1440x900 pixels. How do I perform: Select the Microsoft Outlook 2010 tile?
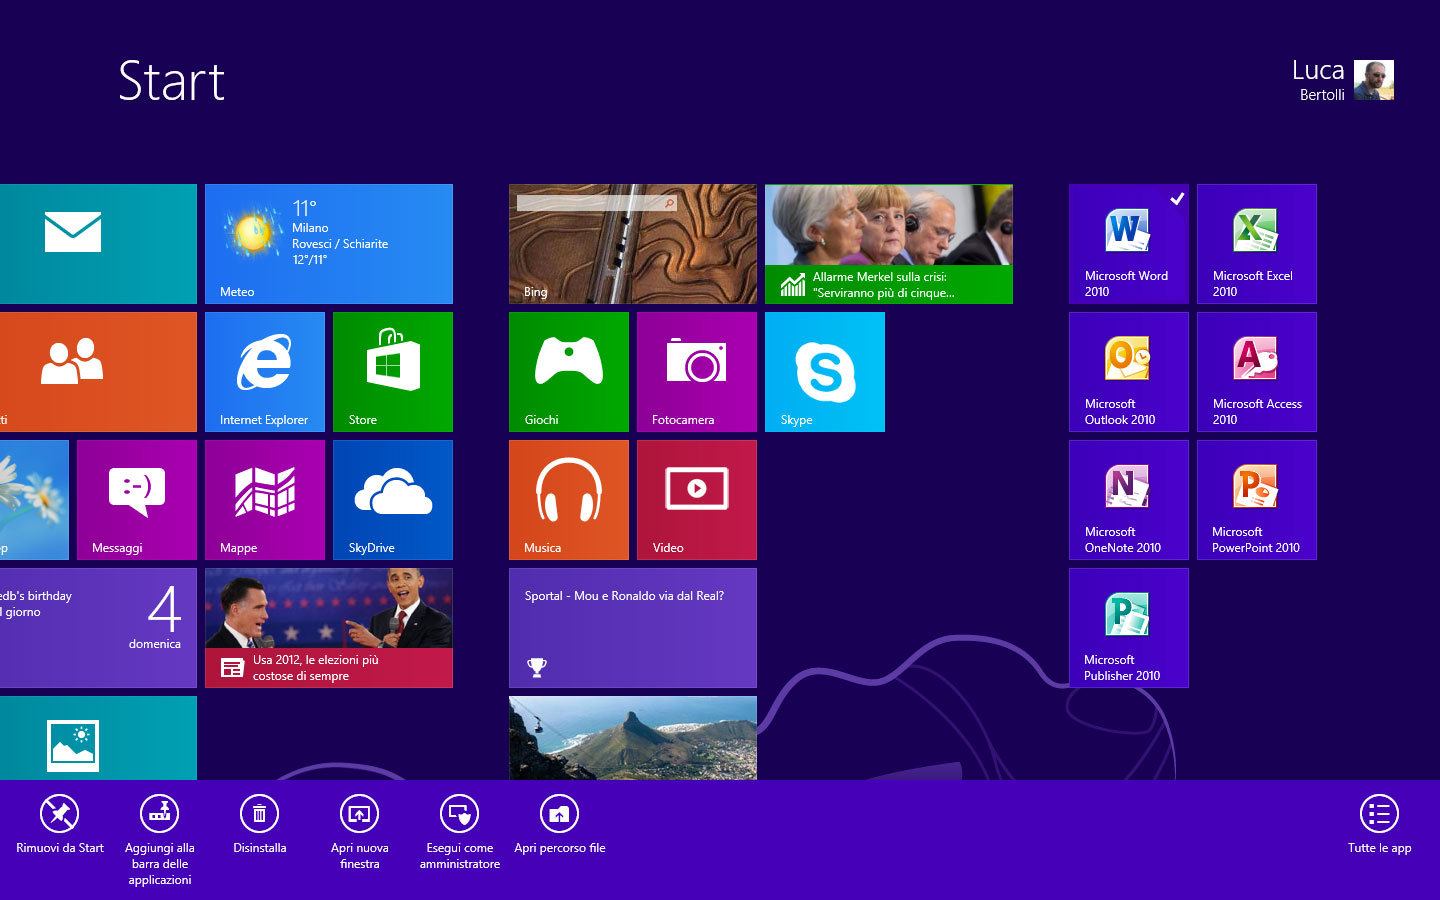(x=1129, y=372)
